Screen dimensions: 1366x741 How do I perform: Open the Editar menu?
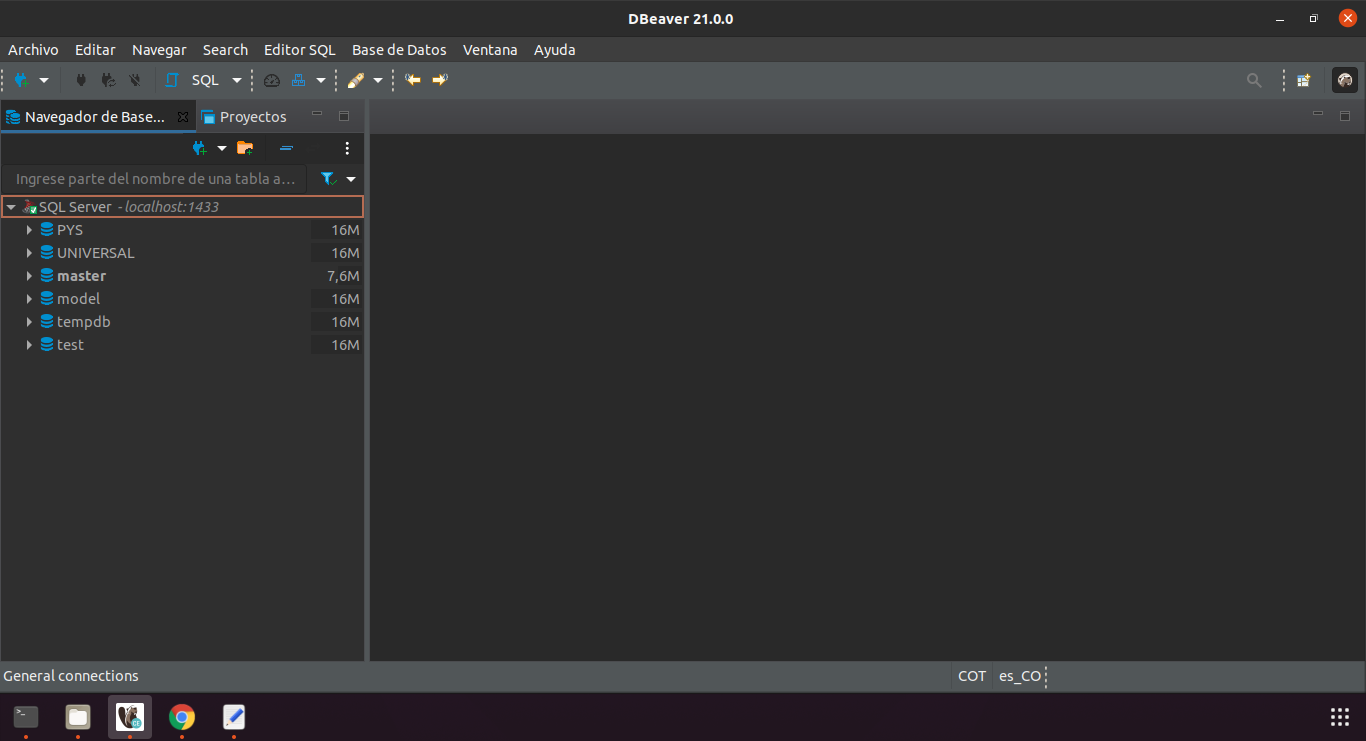pos(95,50)
